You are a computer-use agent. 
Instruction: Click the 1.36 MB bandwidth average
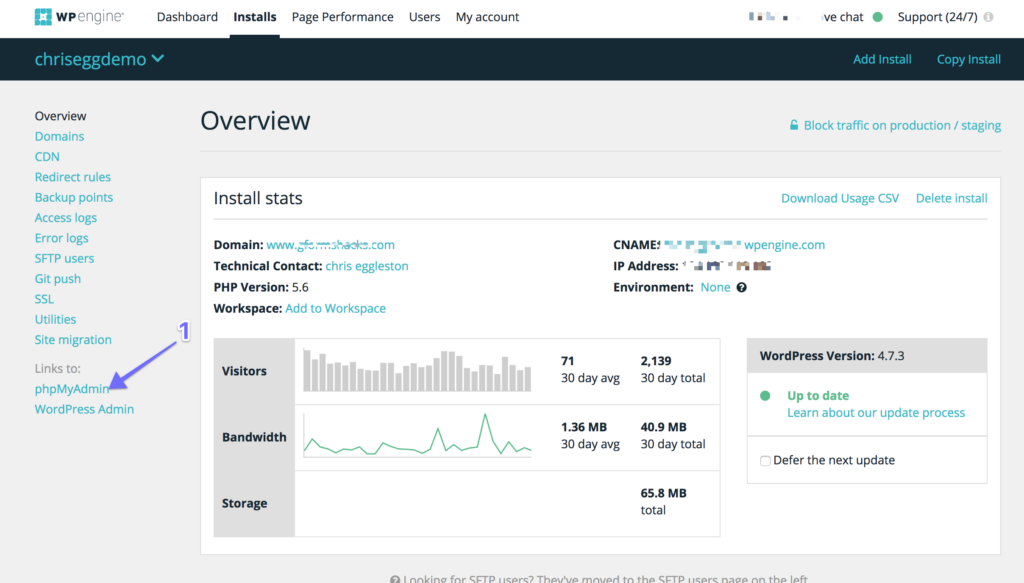(584, 427)
